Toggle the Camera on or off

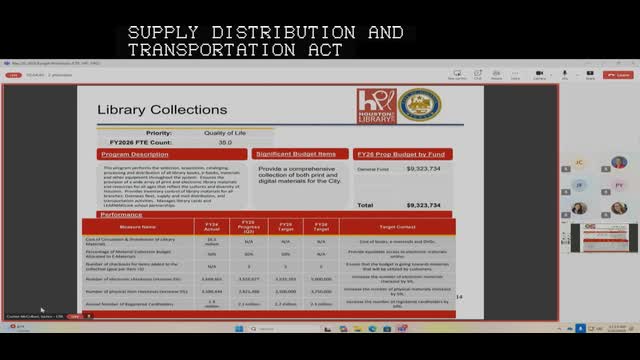pos(539,75)
